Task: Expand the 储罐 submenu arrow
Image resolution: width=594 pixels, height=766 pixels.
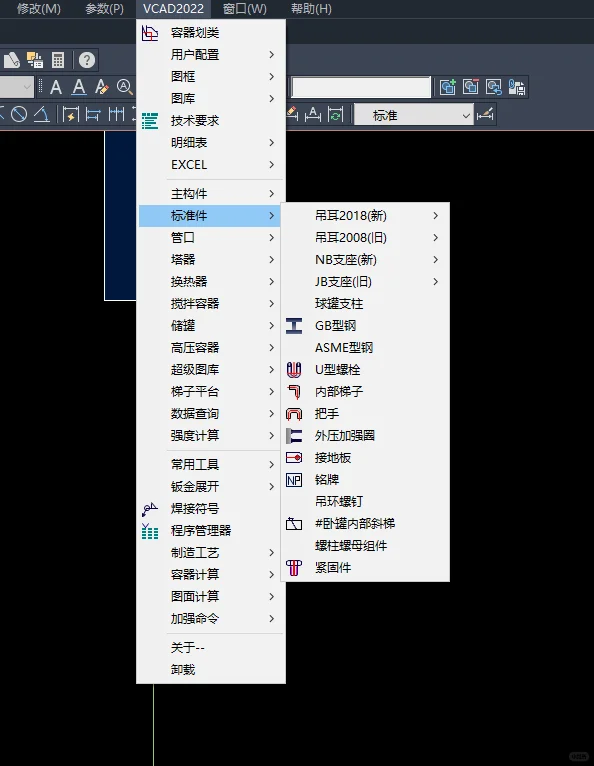Action: (x=272, y=326)
